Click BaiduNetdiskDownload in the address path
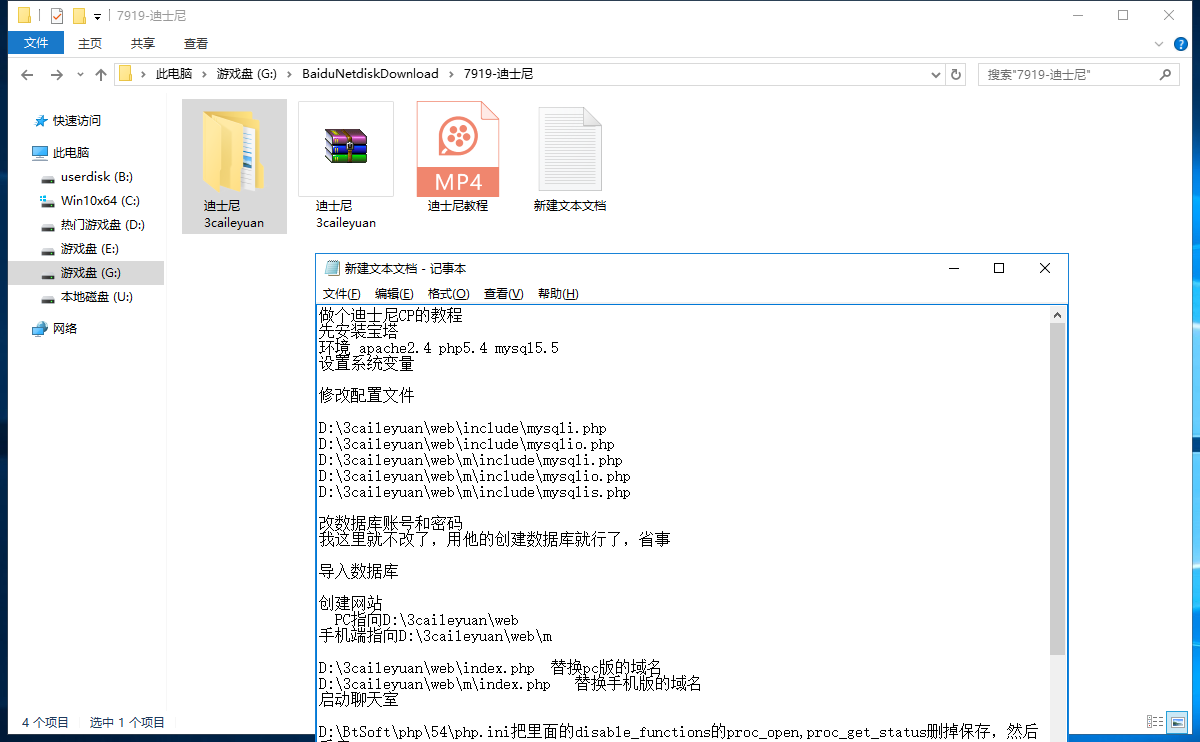 (x=370, y=74)
